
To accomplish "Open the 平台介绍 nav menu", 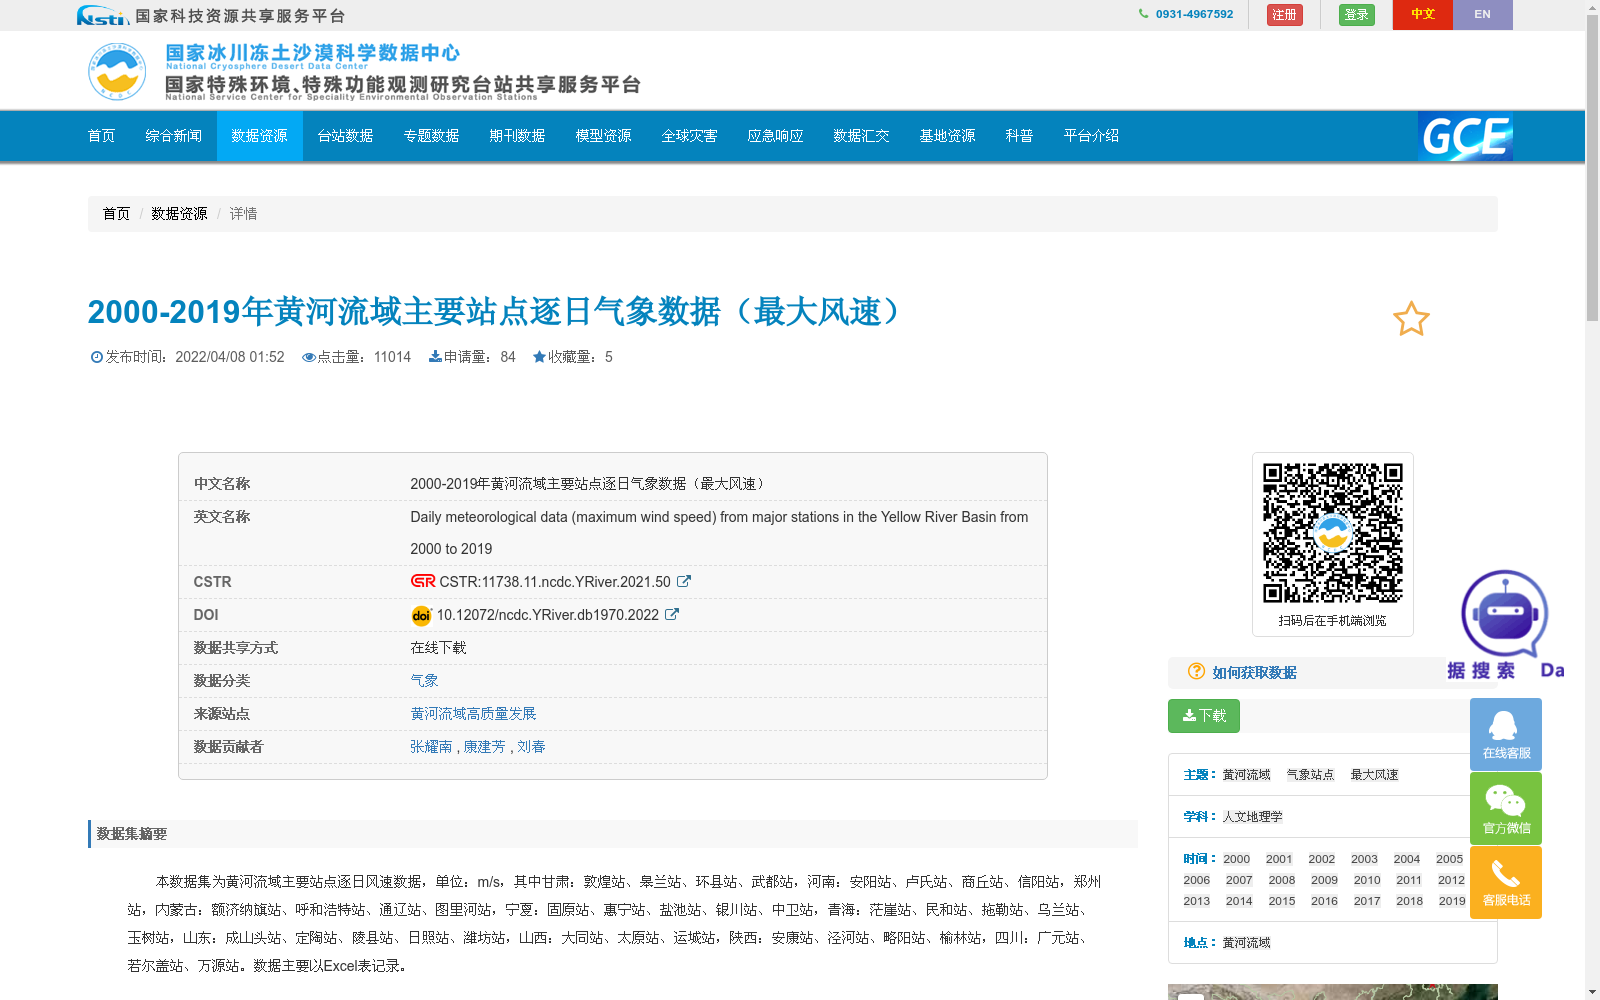I will pos(1091,136).
